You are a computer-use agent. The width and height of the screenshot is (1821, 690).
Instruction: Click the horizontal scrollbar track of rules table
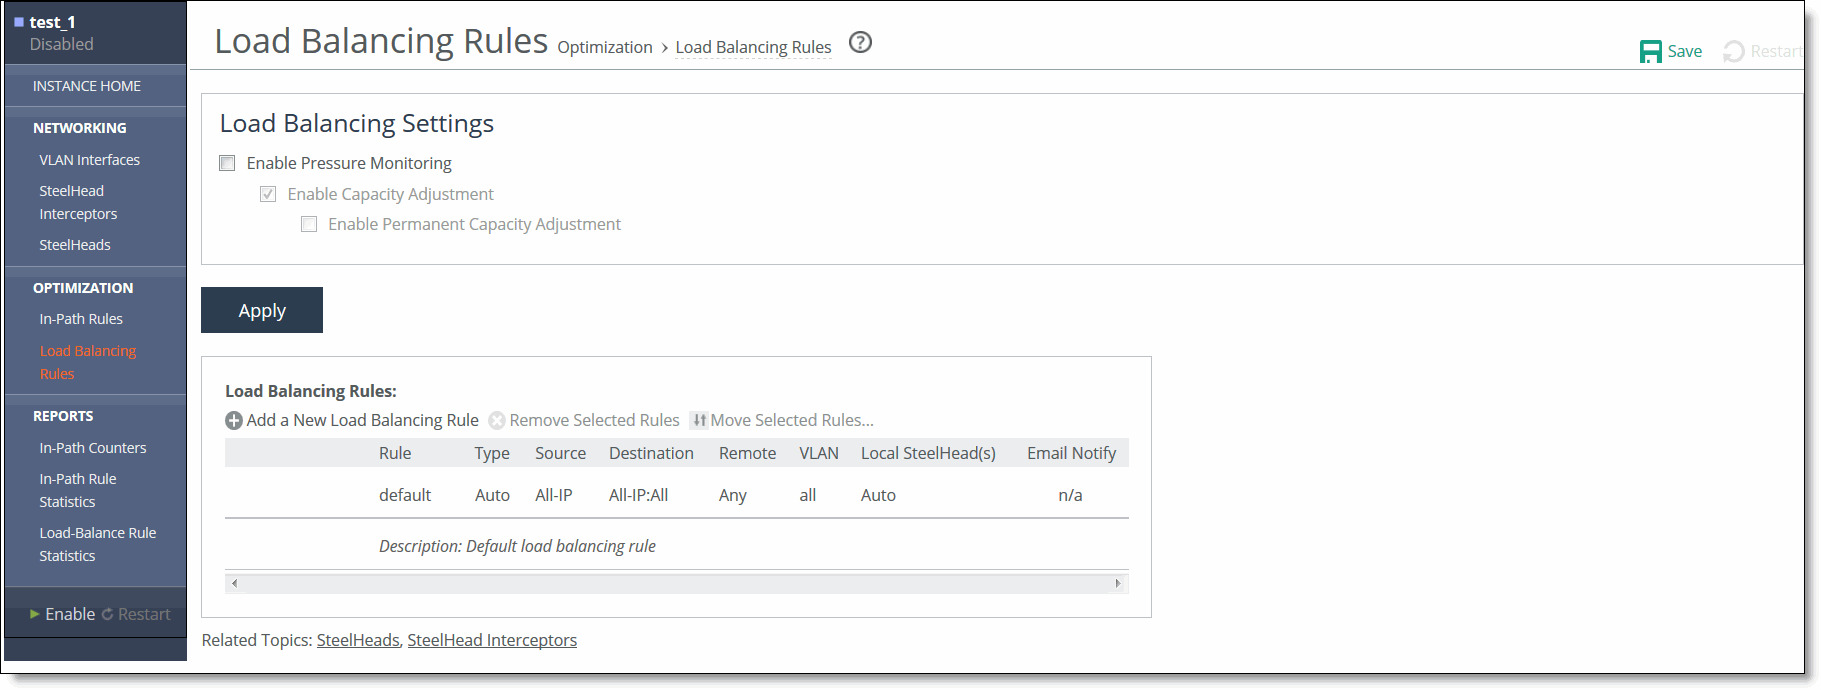point(676,583)
